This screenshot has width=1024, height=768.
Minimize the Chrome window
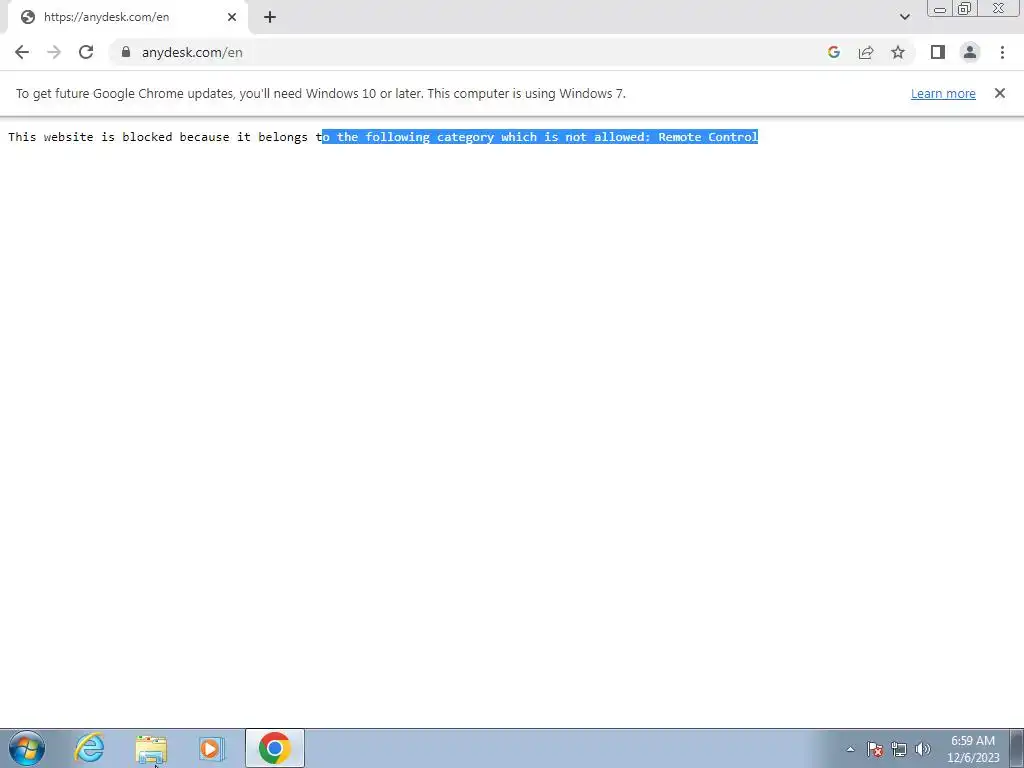(x=940, y=8)
